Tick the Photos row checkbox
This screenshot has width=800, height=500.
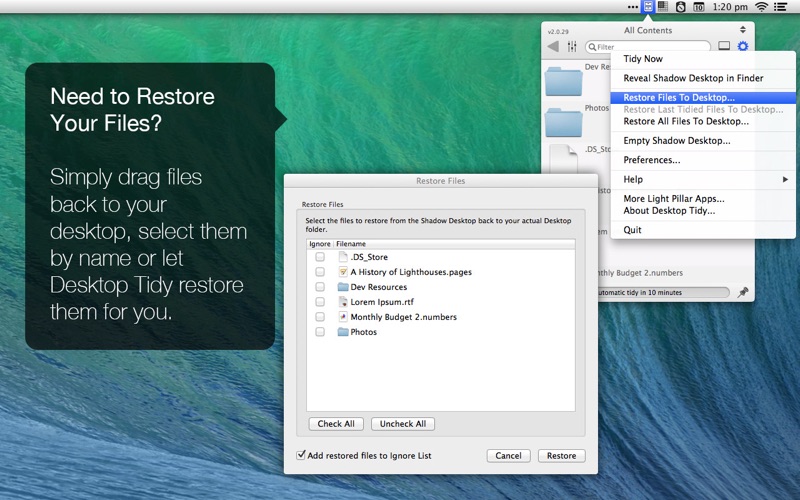(x=320, y=332)
